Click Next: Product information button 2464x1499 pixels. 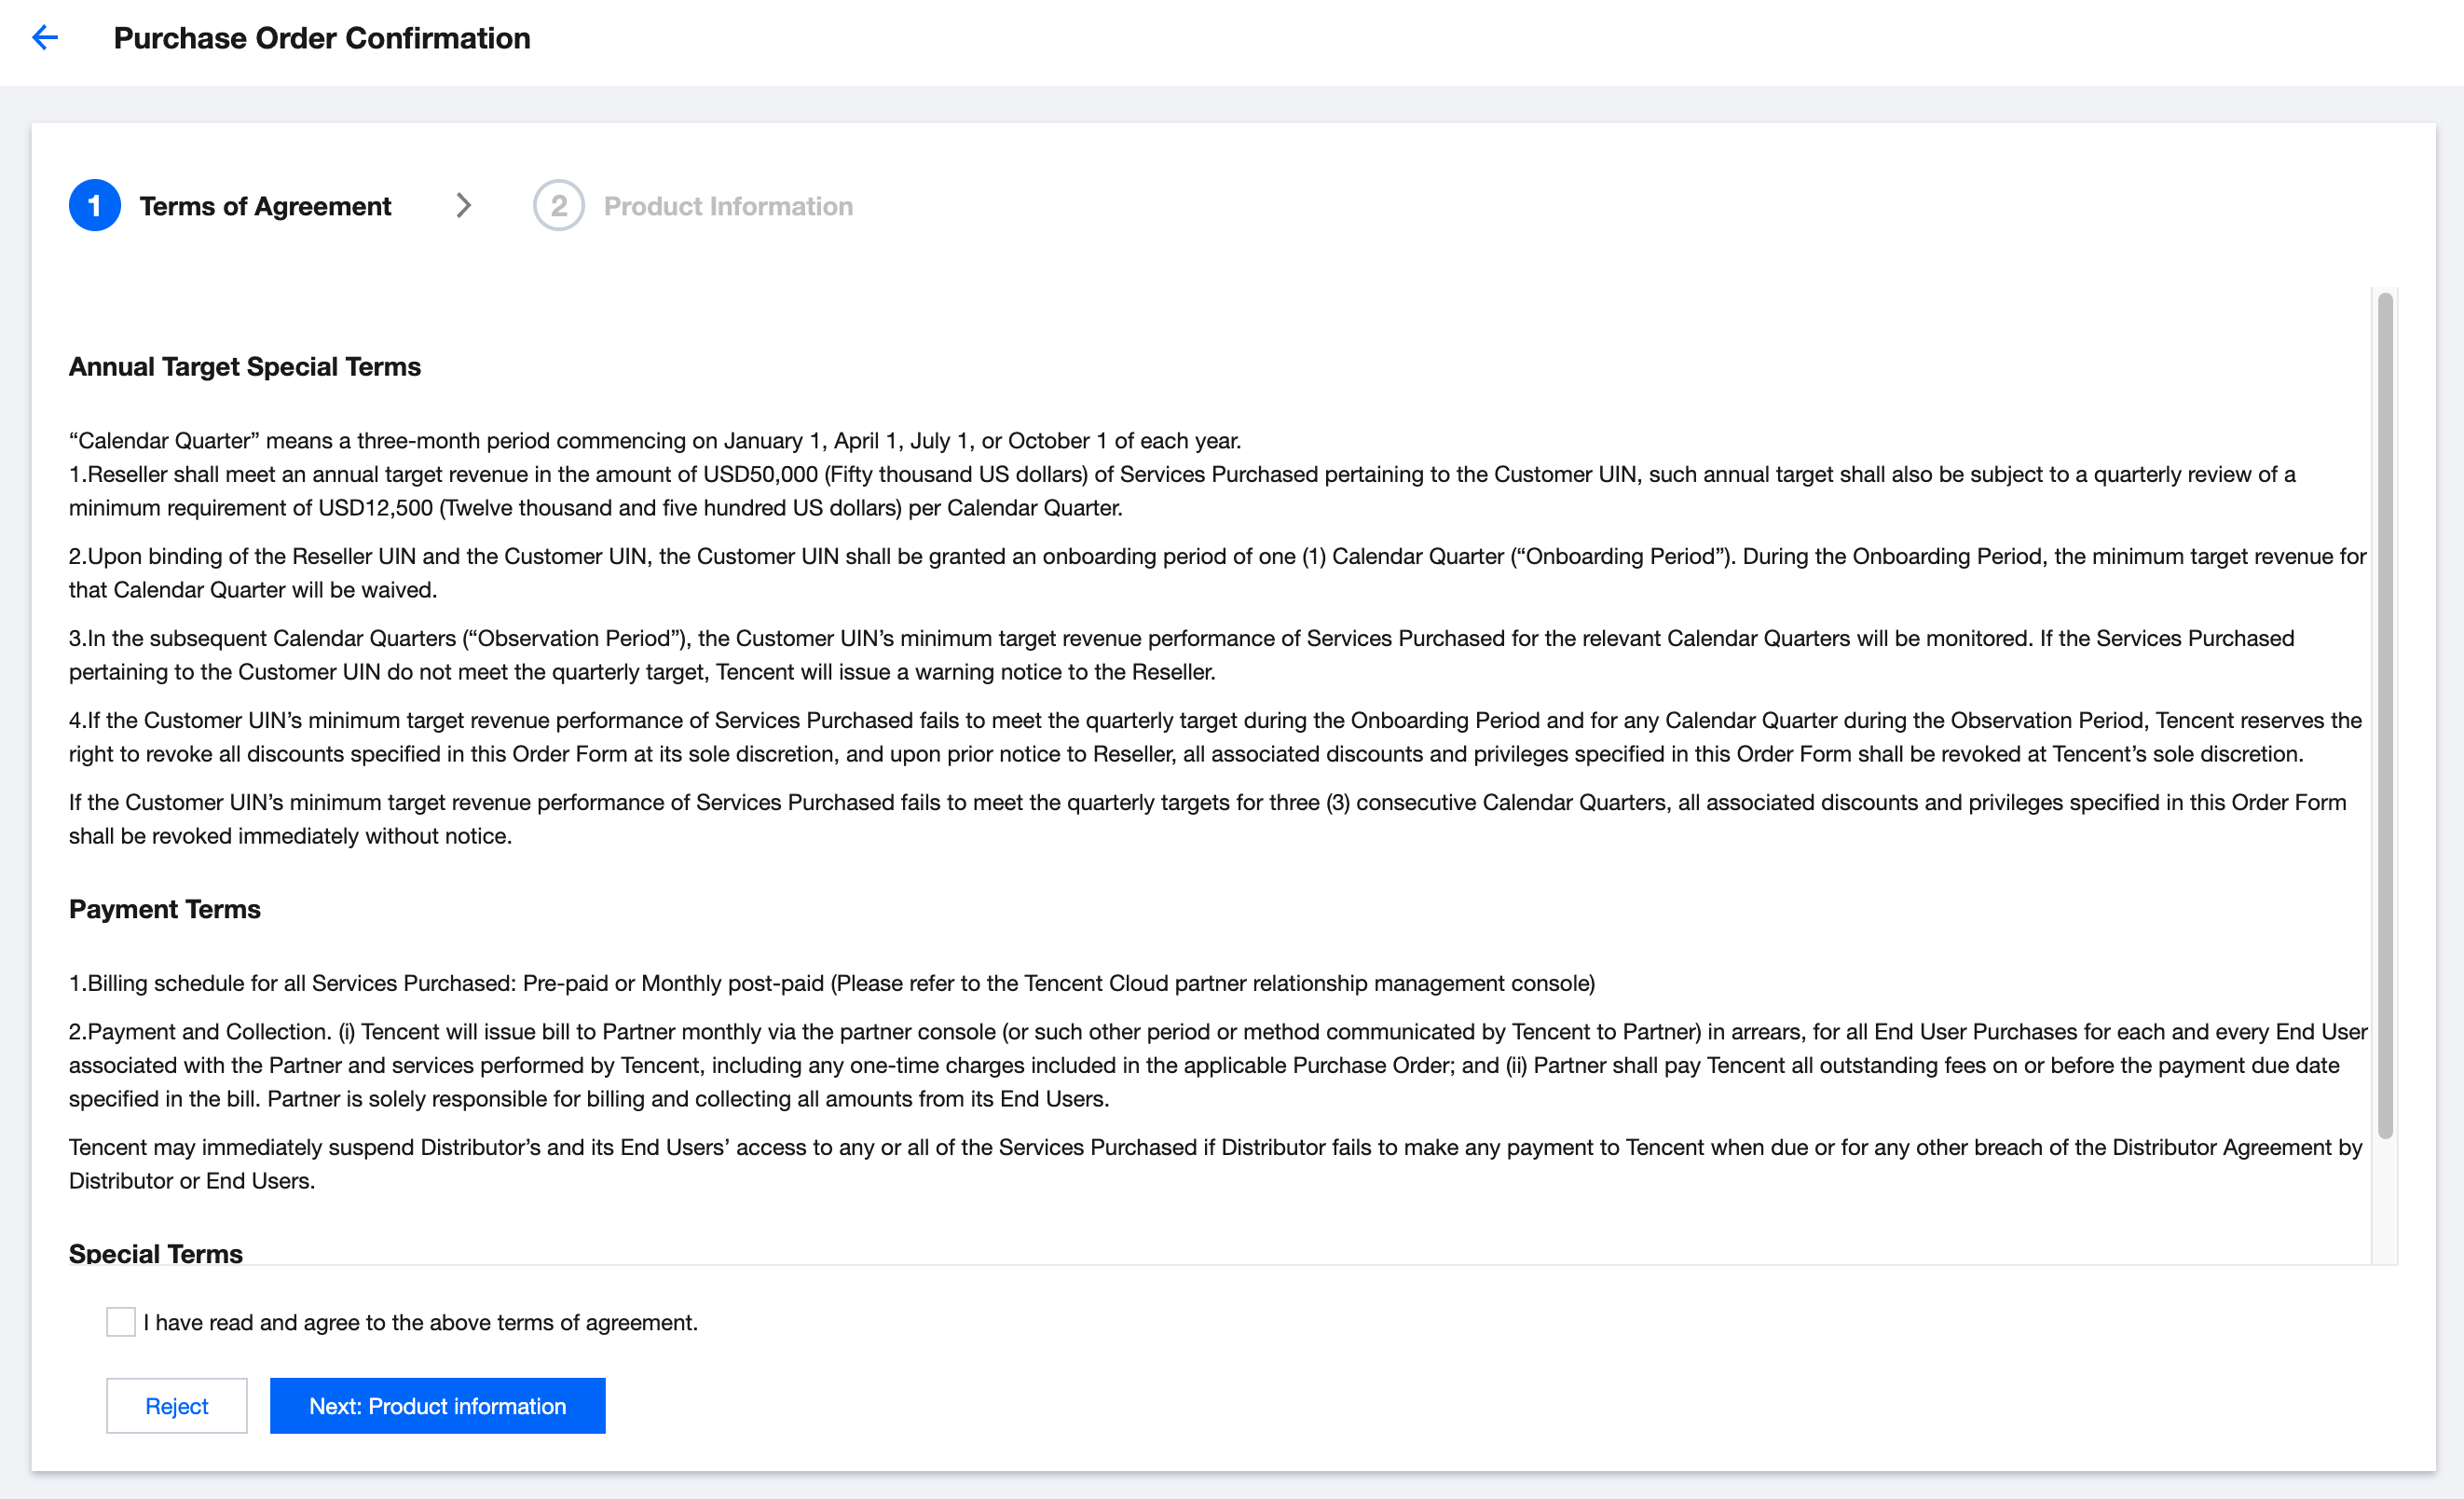coord(437,1406)
